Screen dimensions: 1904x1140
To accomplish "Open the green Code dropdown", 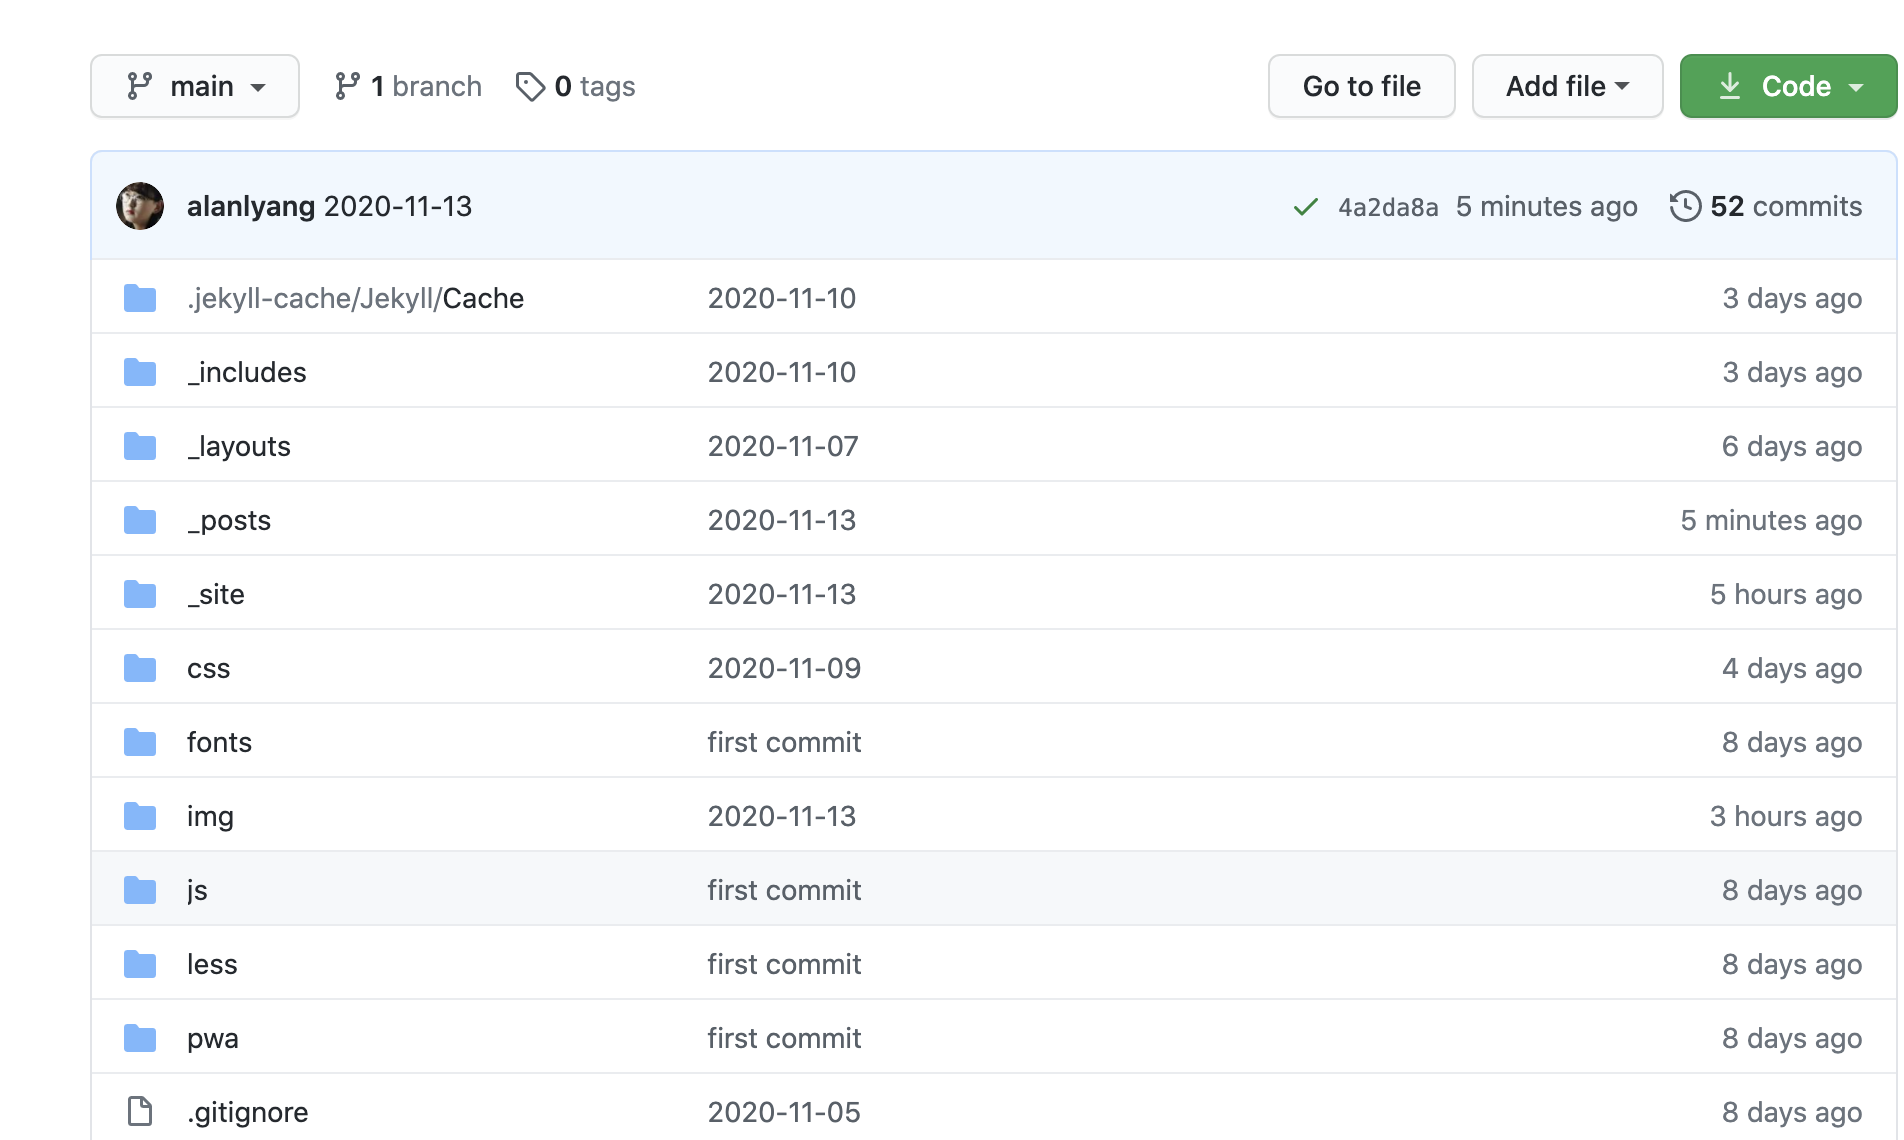I will pyautogui.click(x=1787, y=87).
